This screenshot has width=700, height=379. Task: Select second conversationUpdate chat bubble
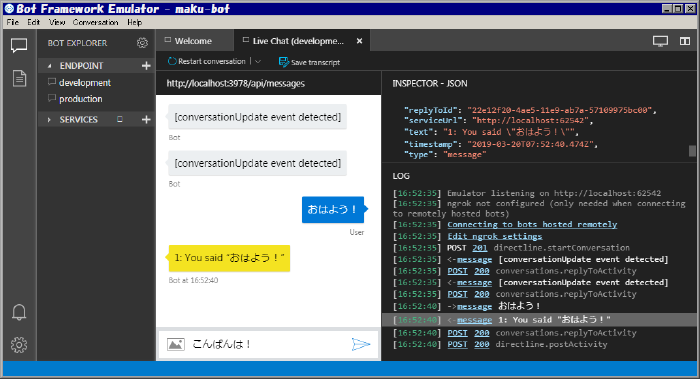click(x=258, y=163)
